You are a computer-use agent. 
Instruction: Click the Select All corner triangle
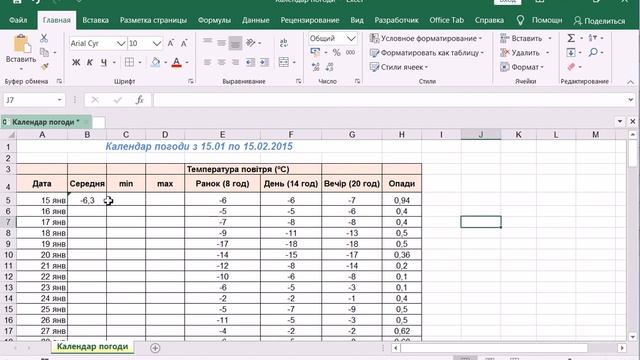click(x=10, y=135)
